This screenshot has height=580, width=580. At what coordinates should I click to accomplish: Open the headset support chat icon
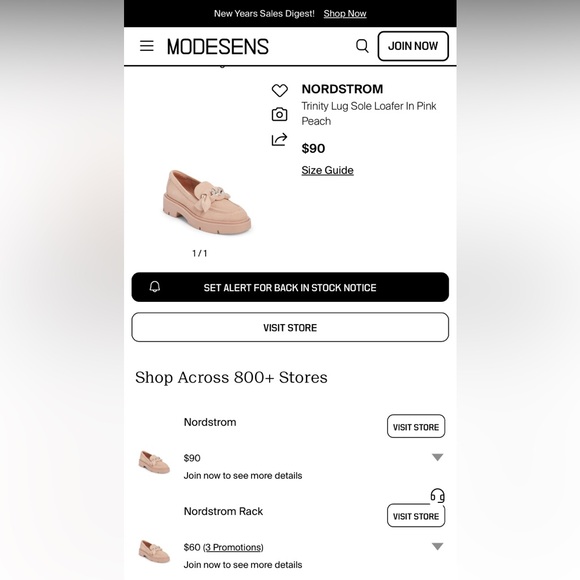tap(437, 495)
